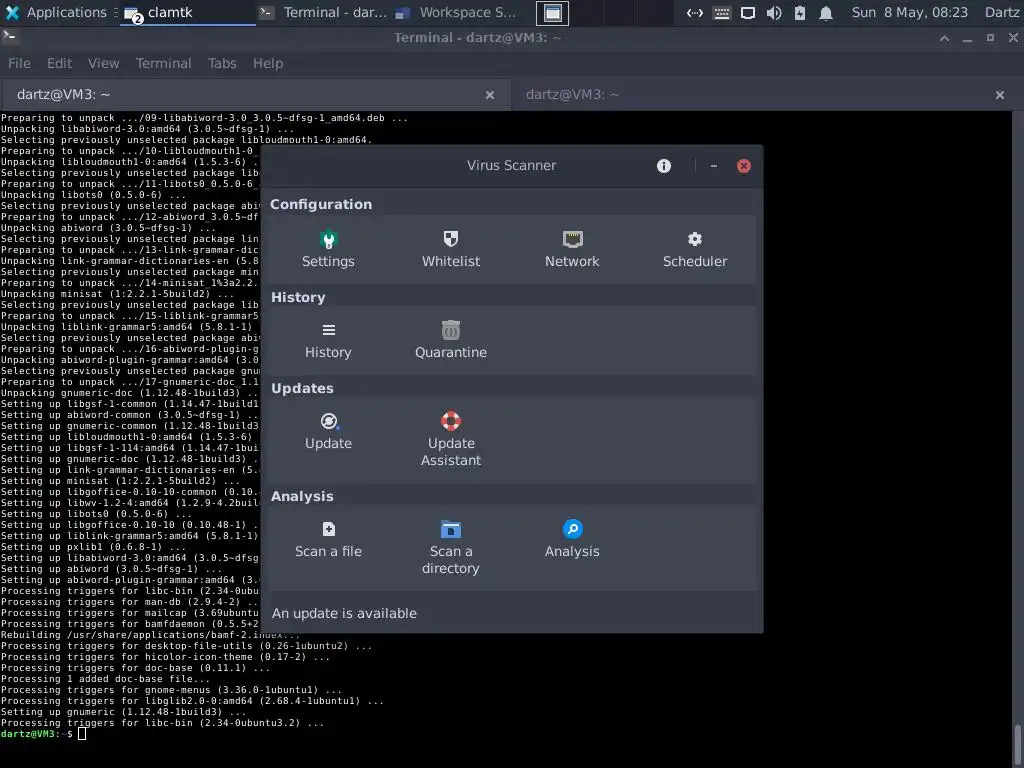Choose Scan a file
Viewport: 1024px width, 768px height.
328,539
